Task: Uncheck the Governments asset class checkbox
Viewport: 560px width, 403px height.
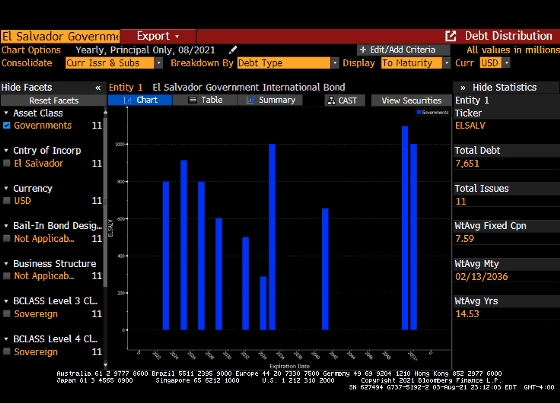Action: [x=6, y=125]
